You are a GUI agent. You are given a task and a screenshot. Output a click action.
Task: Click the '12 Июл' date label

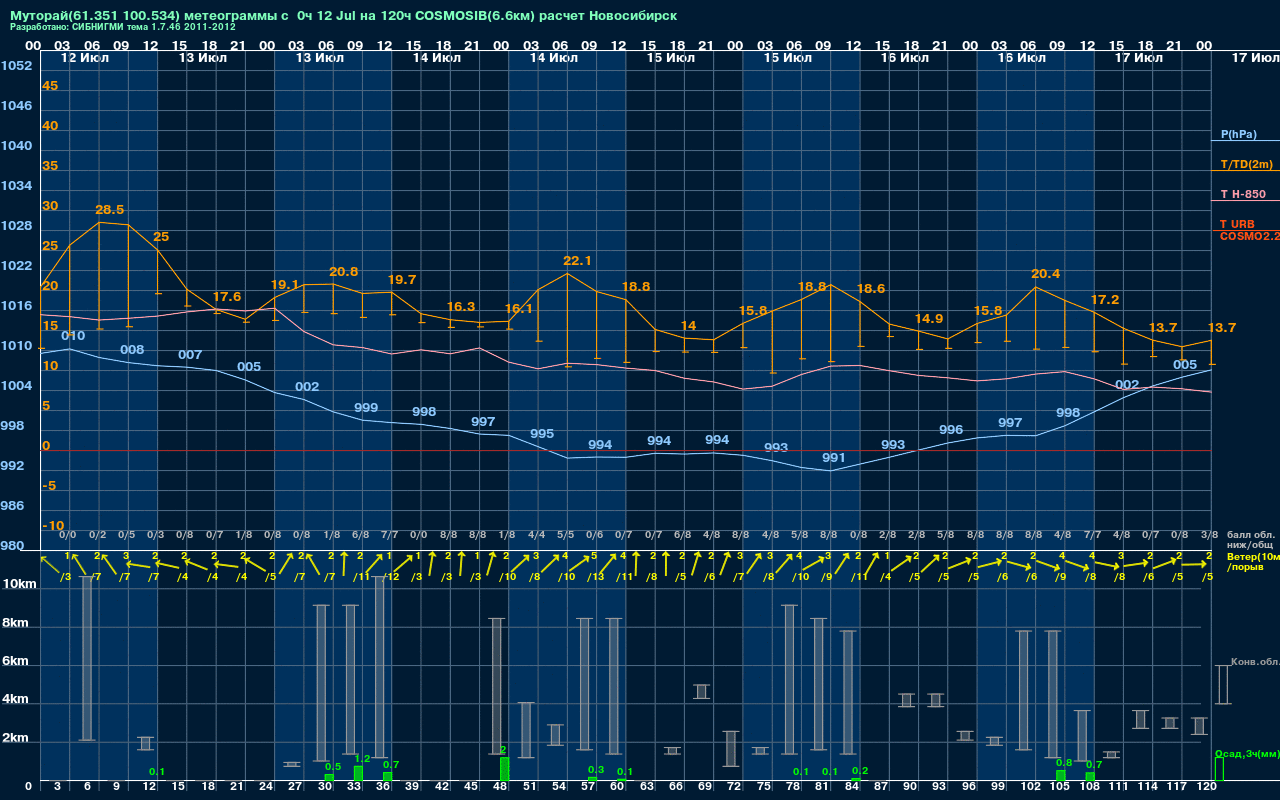click(x=83, y=58)
